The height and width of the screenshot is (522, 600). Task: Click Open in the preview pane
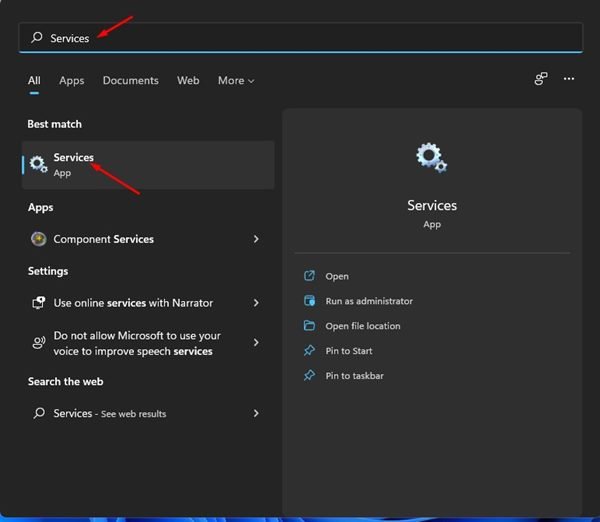(337, 276)
